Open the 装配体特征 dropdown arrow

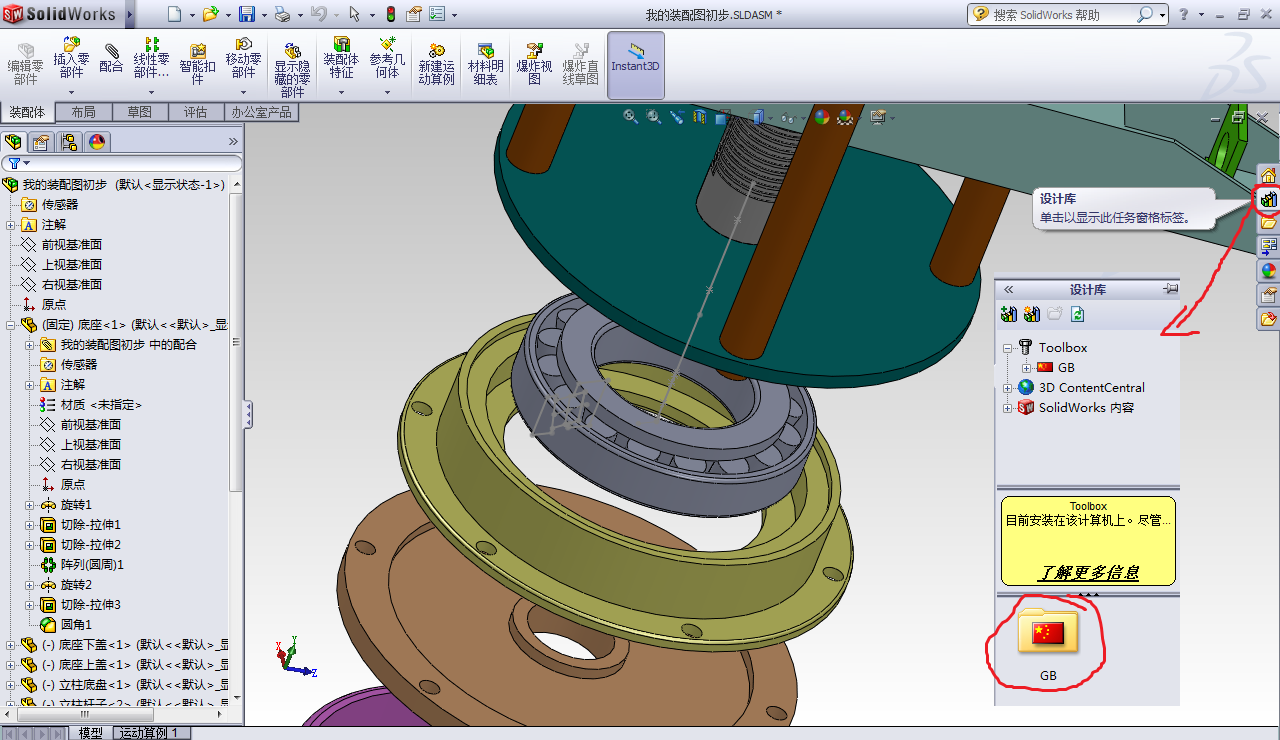(x=341, y=92)
